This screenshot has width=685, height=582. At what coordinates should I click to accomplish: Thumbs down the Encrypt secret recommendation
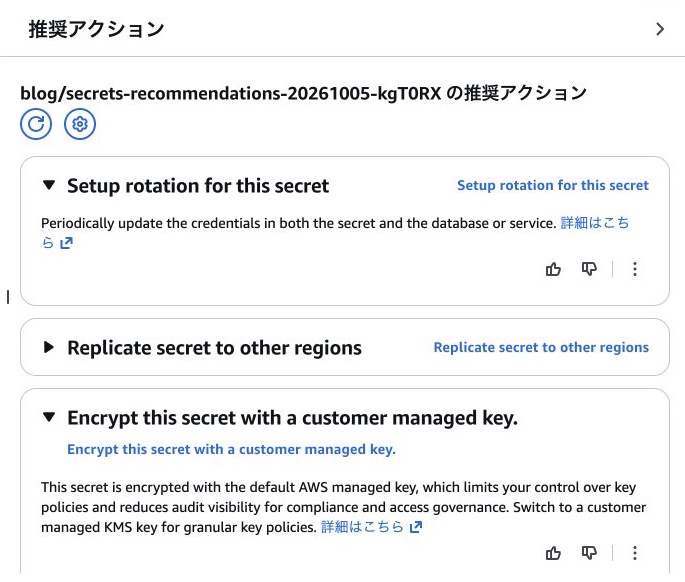click(589, 553)
